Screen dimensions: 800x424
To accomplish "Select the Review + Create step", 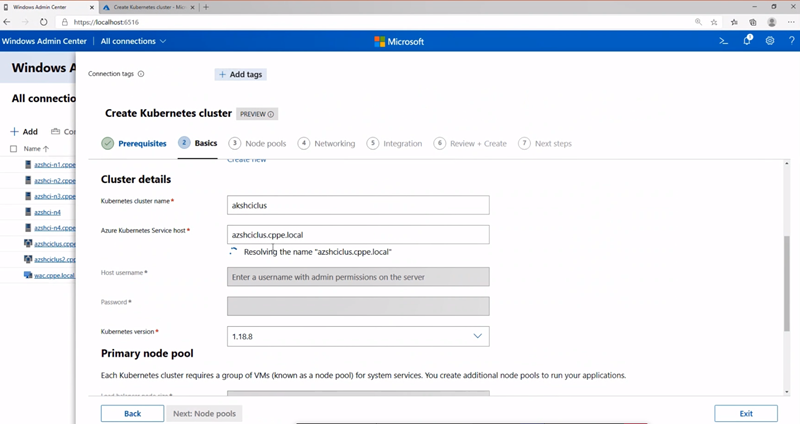I will (470, 143).
